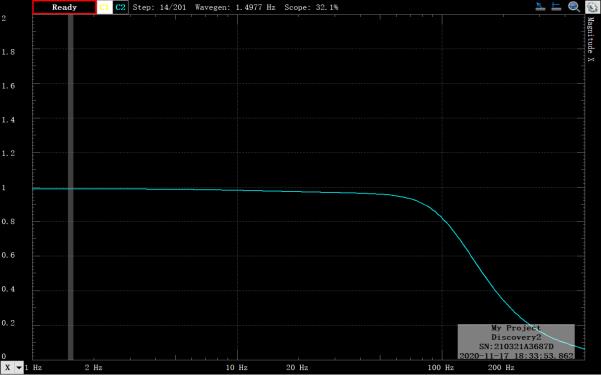Click the Step 14/201 status text
The image size is (601, 375).
tap(159, 7)
